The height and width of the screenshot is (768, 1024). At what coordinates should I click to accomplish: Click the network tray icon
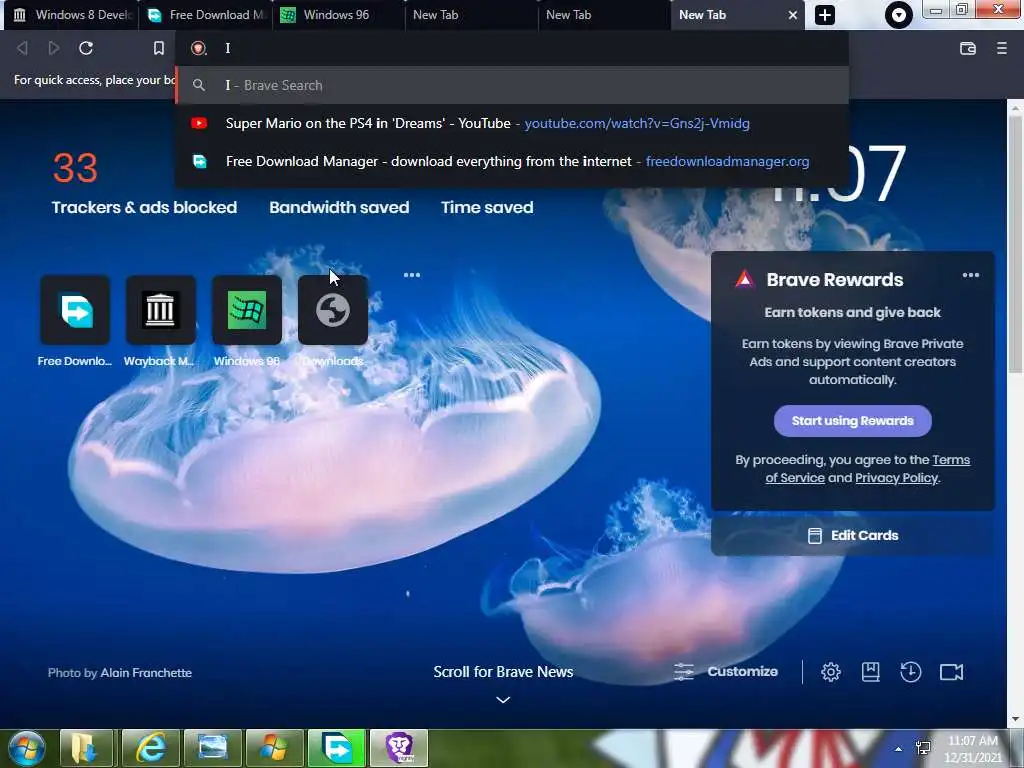pyautogui.click(x=923, y=749)
